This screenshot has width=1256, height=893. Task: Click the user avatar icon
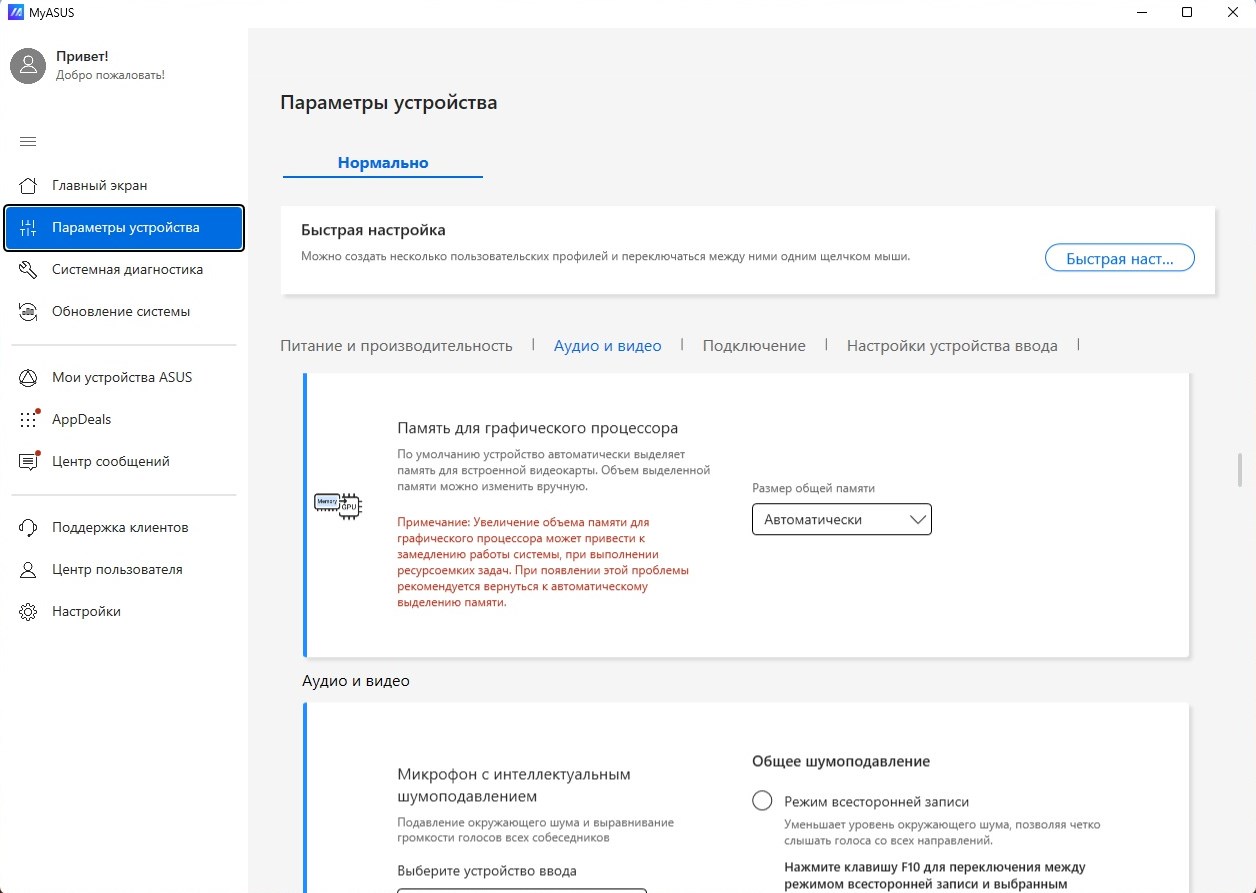[28, 65]
